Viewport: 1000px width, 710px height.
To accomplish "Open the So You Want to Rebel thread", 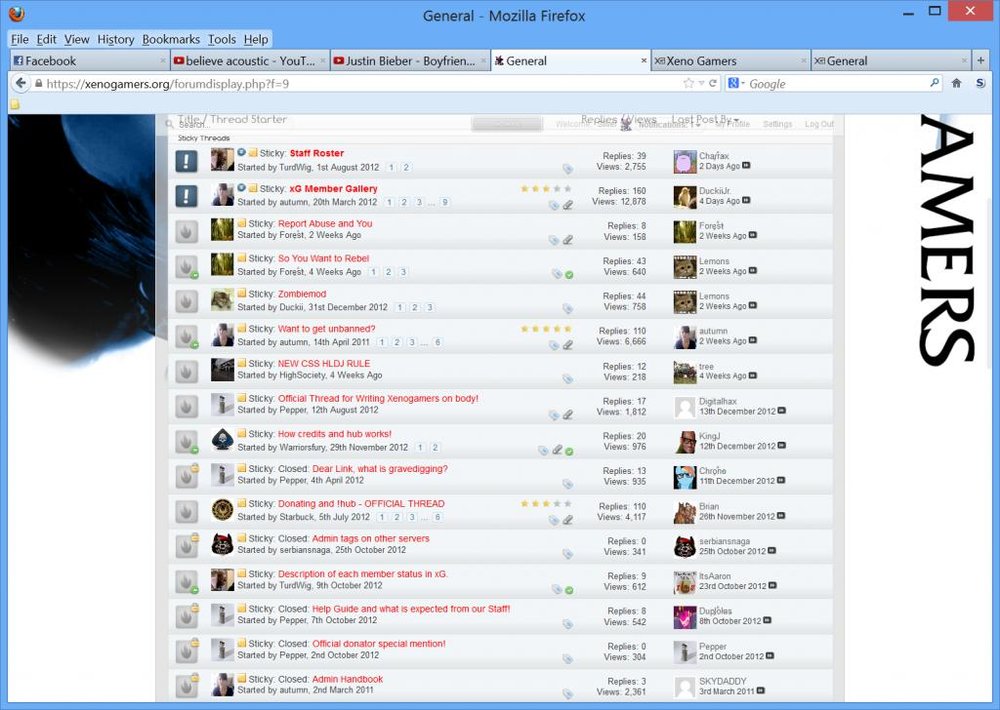I will (x=323, y=258).
